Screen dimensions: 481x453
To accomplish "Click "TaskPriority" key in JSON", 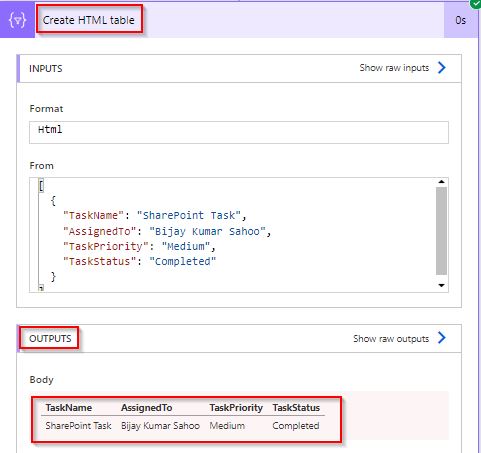I will point(106,246).
